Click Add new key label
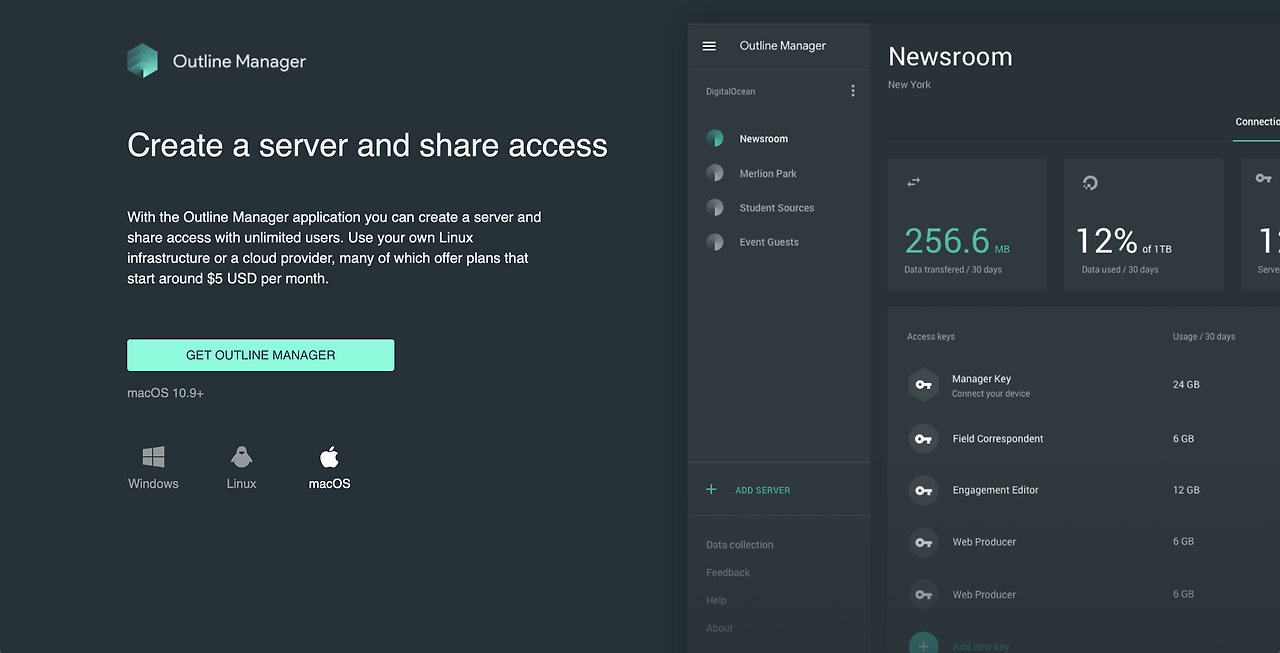Image resolution: width=1280 pixels, height=653 pixels. pyautogui.click(x=983, y=647)
